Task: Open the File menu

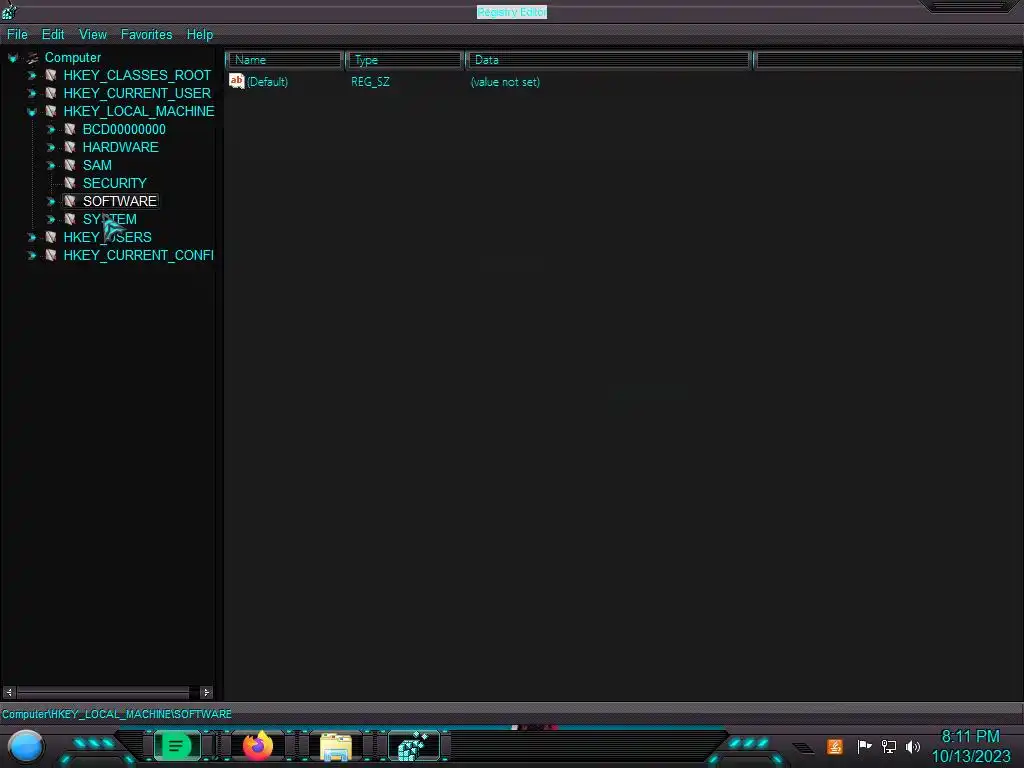Action: (x=17, y=35)
